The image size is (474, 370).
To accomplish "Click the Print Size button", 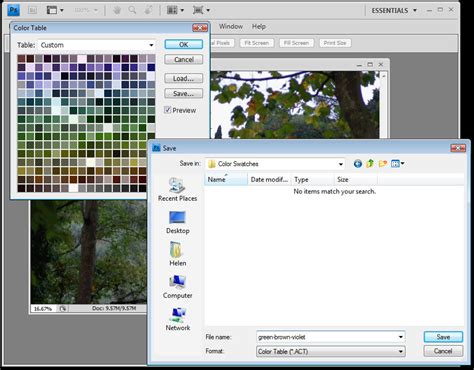I will tap(335, 43).
